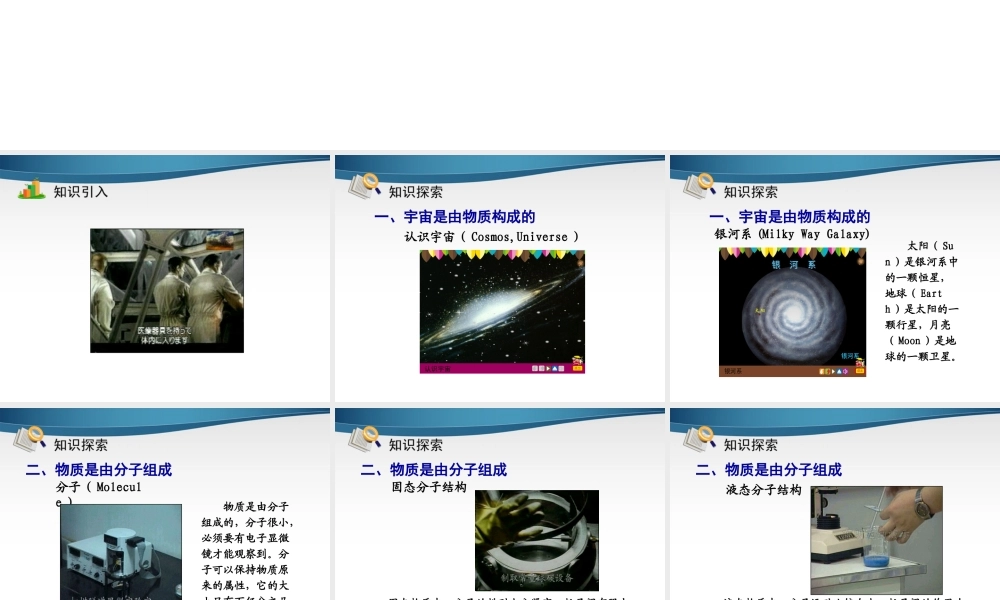Click the yellow button in the 银河系 image bar
Image resolution: width=1000 pixels, height=600 pixels.
(860, 371)
